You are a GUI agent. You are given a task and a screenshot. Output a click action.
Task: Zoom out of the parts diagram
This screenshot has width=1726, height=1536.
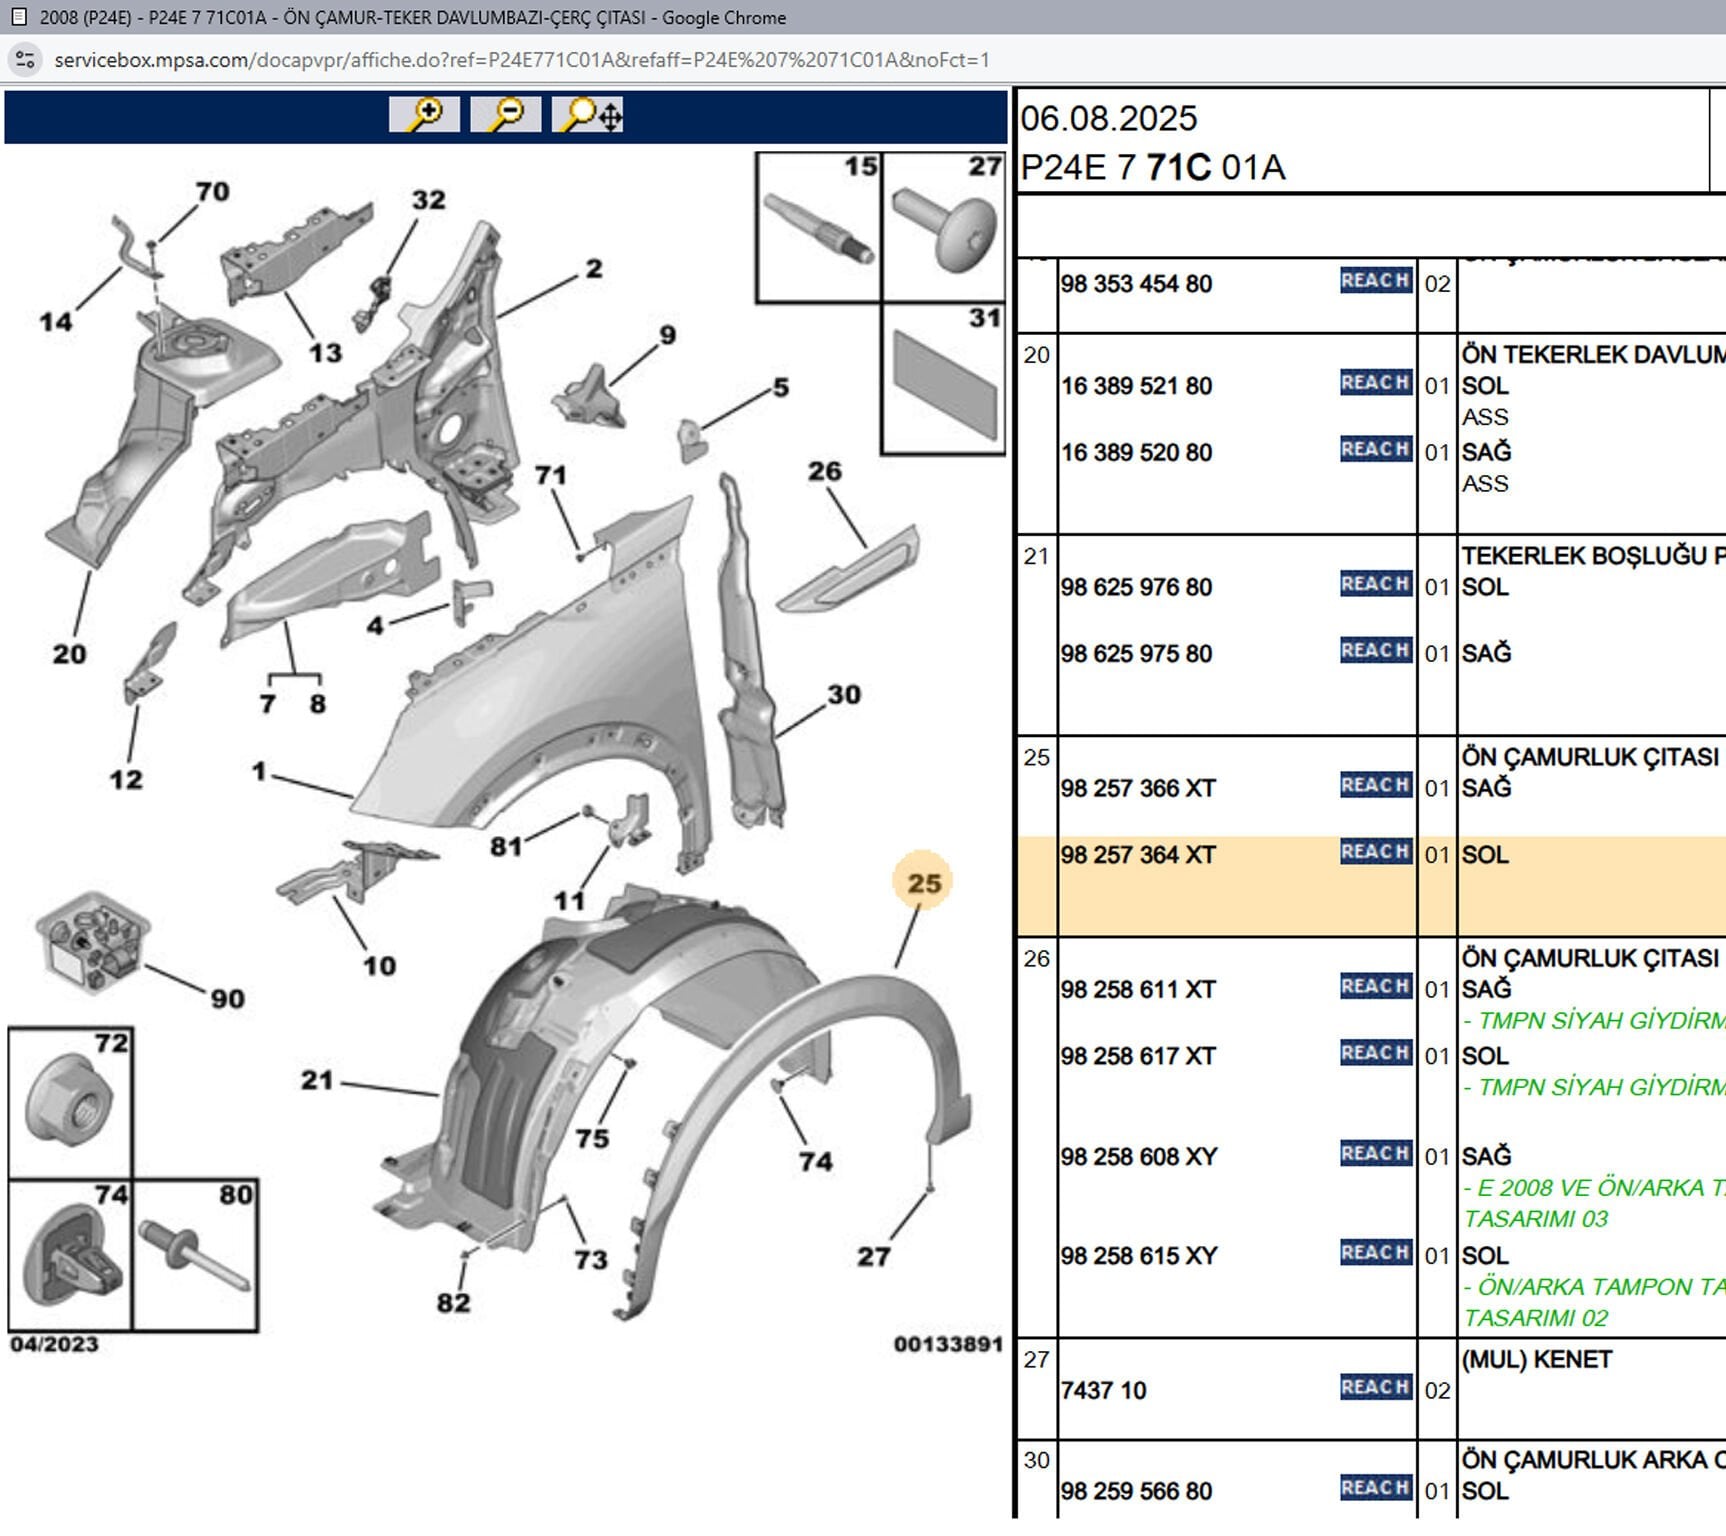505,114
